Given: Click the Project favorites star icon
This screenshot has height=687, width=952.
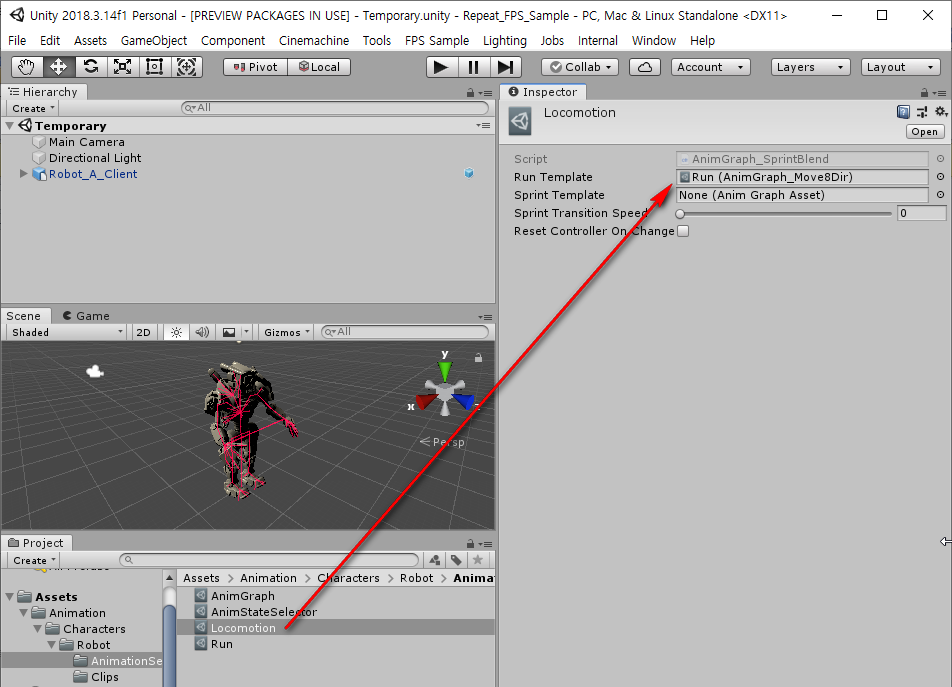Looking at the screenshot, I should (478, 560).
